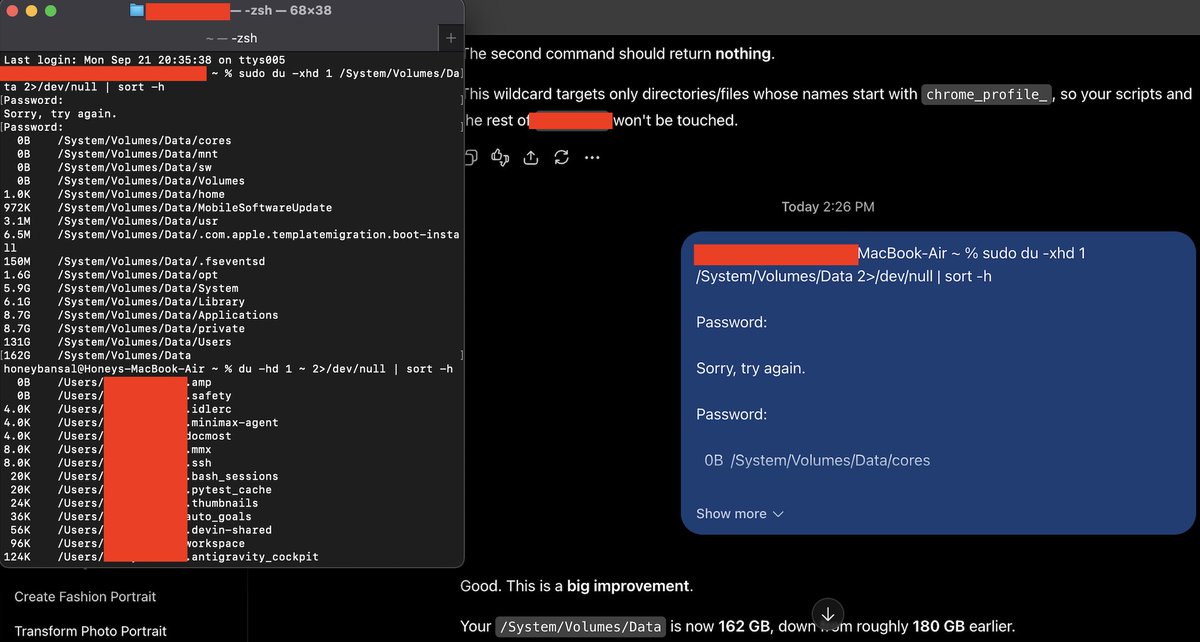Click the .antigravity_cockpit line in Terminal
This screenshot has width=1200, height=642.
(x=161, y=557)
